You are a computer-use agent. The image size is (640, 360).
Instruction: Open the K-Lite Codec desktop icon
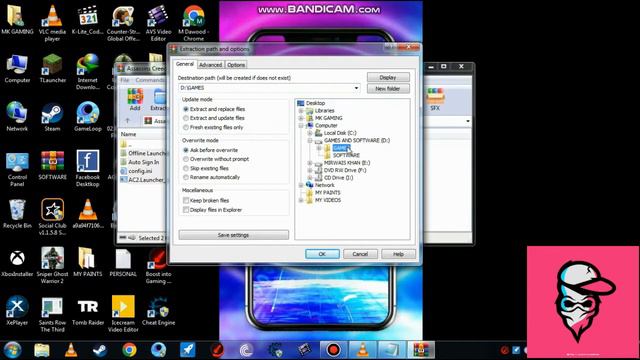(87, 20)
